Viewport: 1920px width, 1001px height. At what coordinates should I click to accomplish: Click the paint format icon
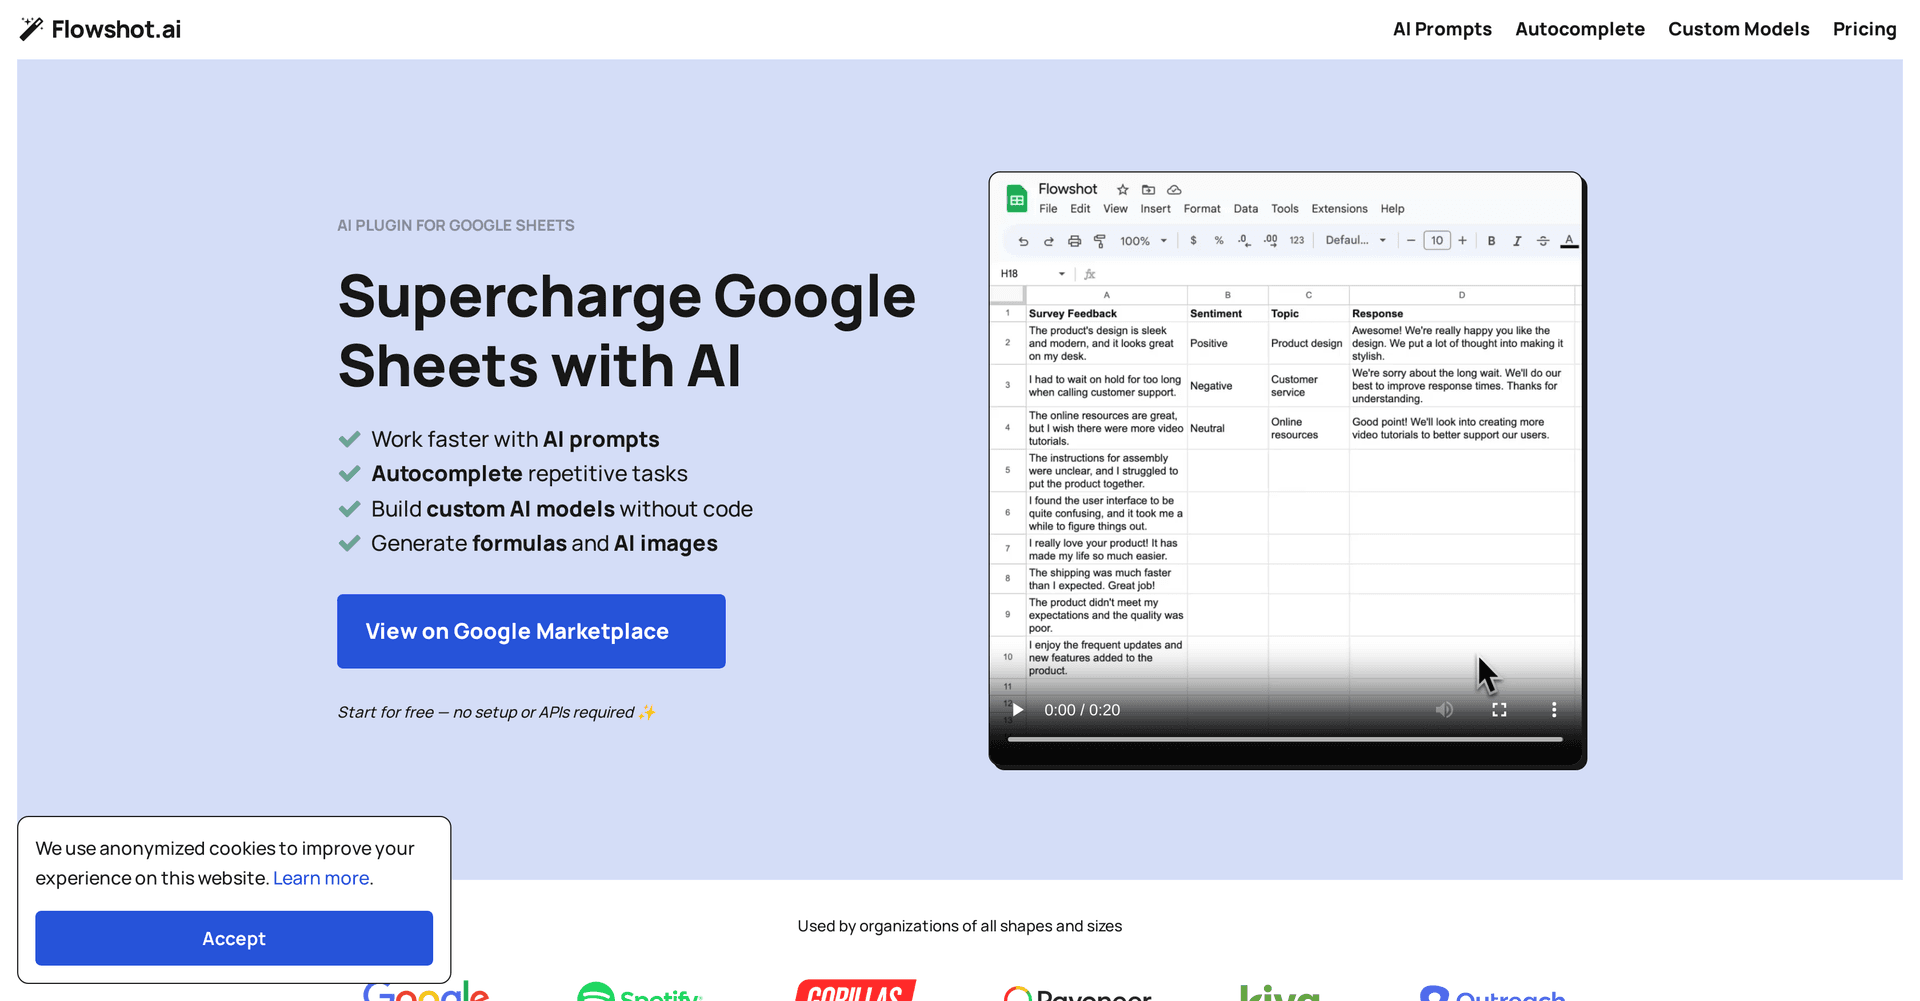click(1099, 241)
